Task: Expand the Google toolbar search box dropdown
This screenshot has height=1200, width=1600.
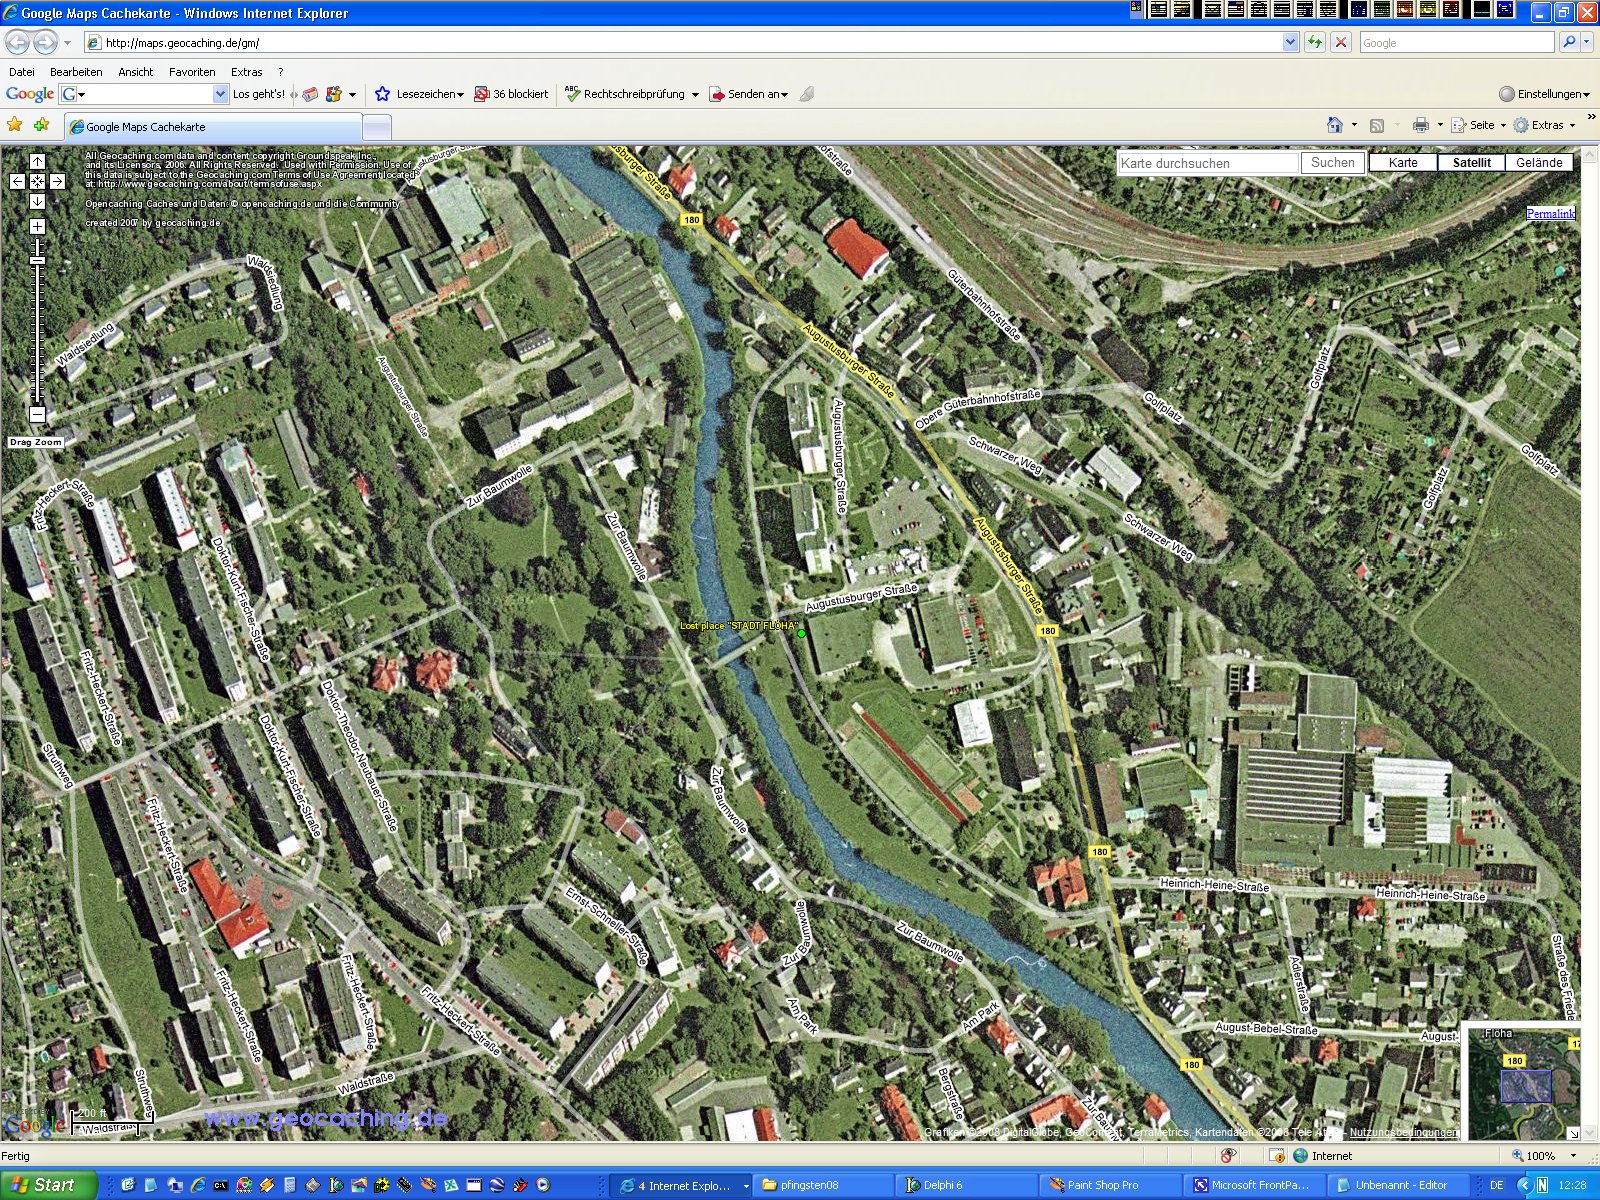Action: [221, 94]
